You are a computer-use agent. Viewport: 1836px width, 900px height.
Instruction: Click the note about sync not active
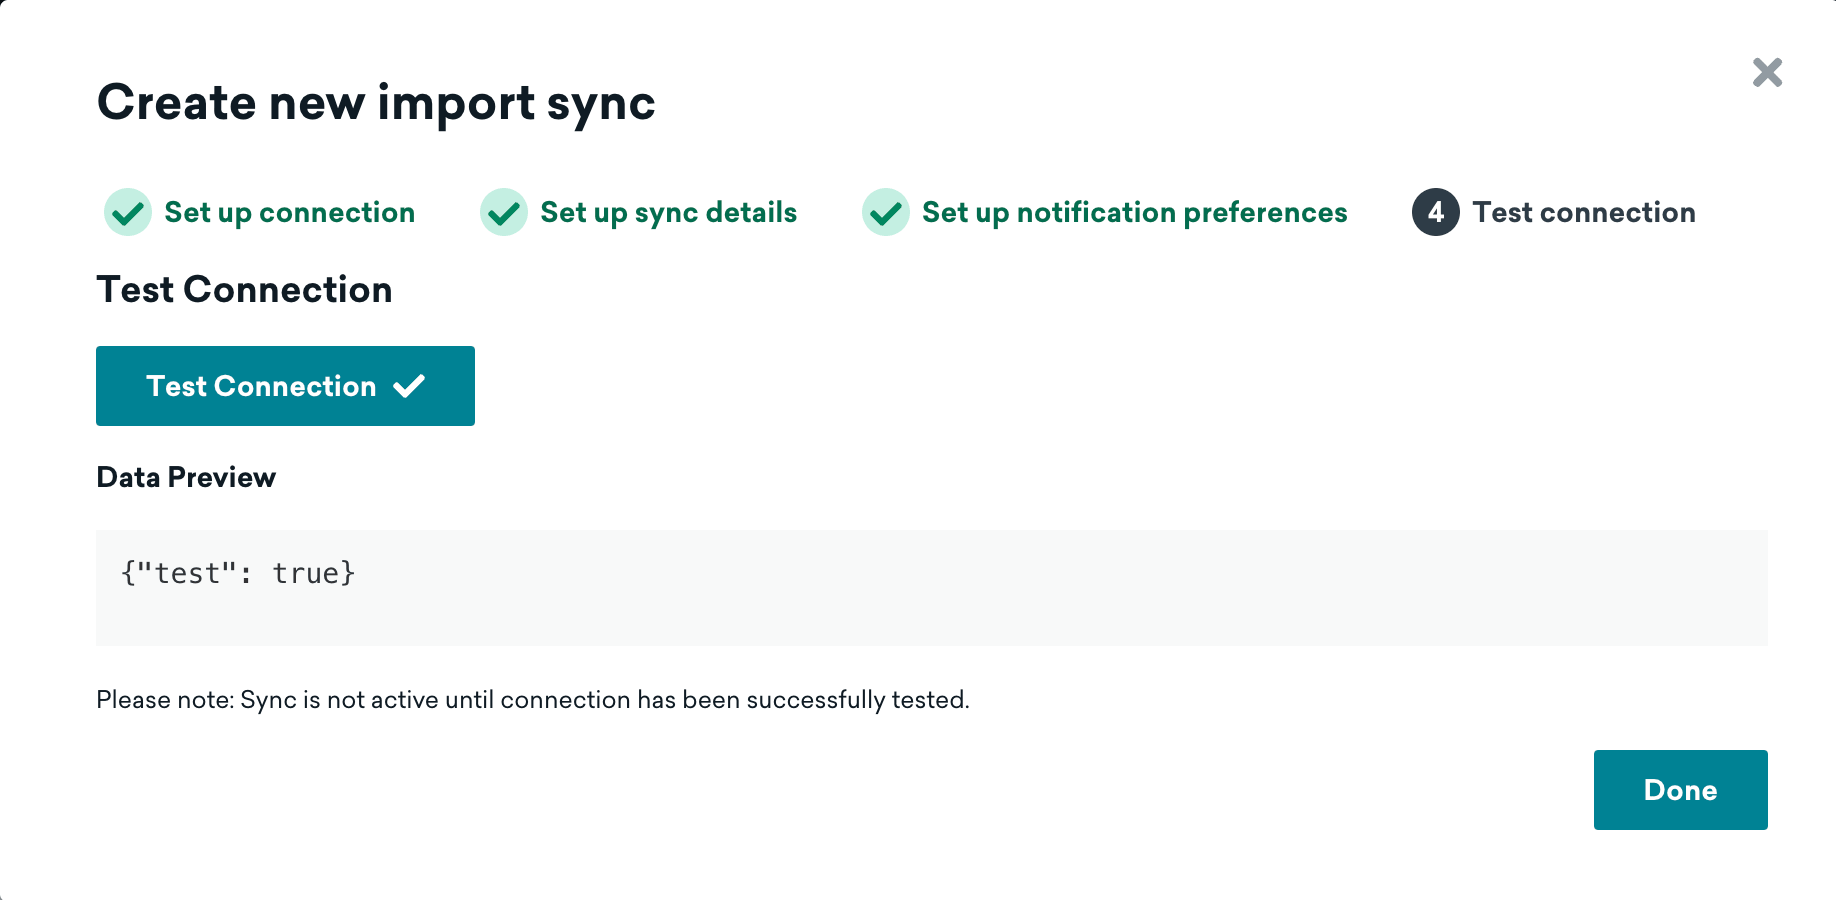532,700
